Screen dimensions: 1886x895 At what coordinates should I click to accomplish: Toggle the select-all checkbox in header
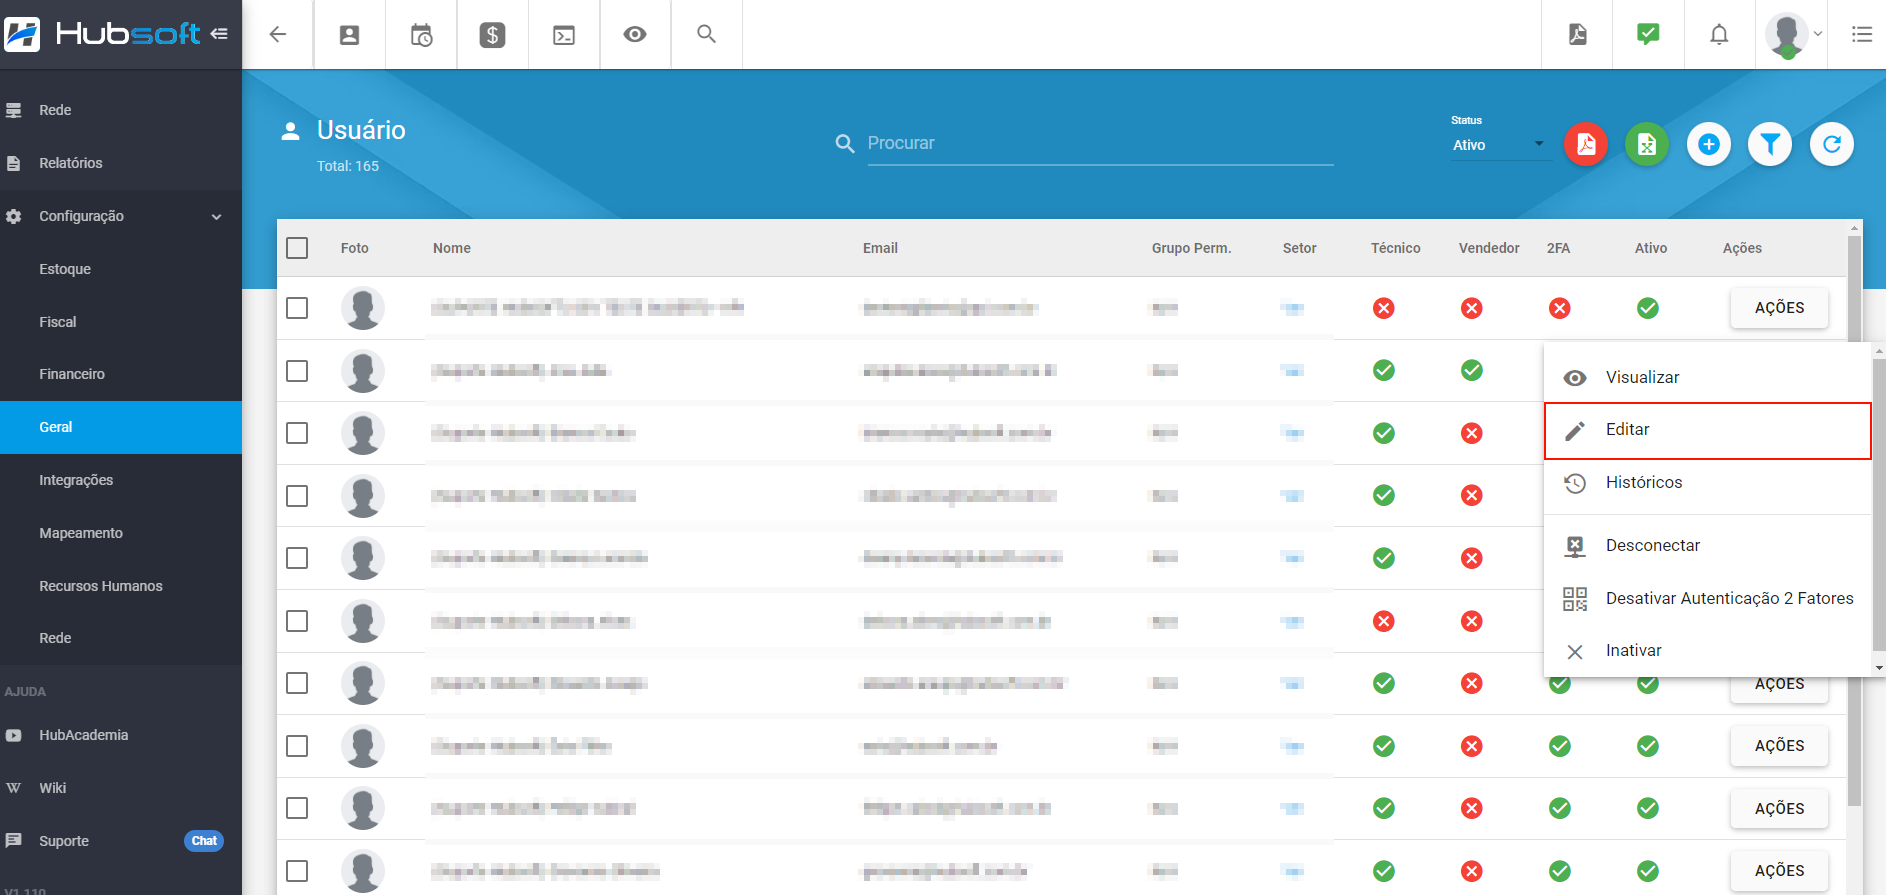[297, 248]
